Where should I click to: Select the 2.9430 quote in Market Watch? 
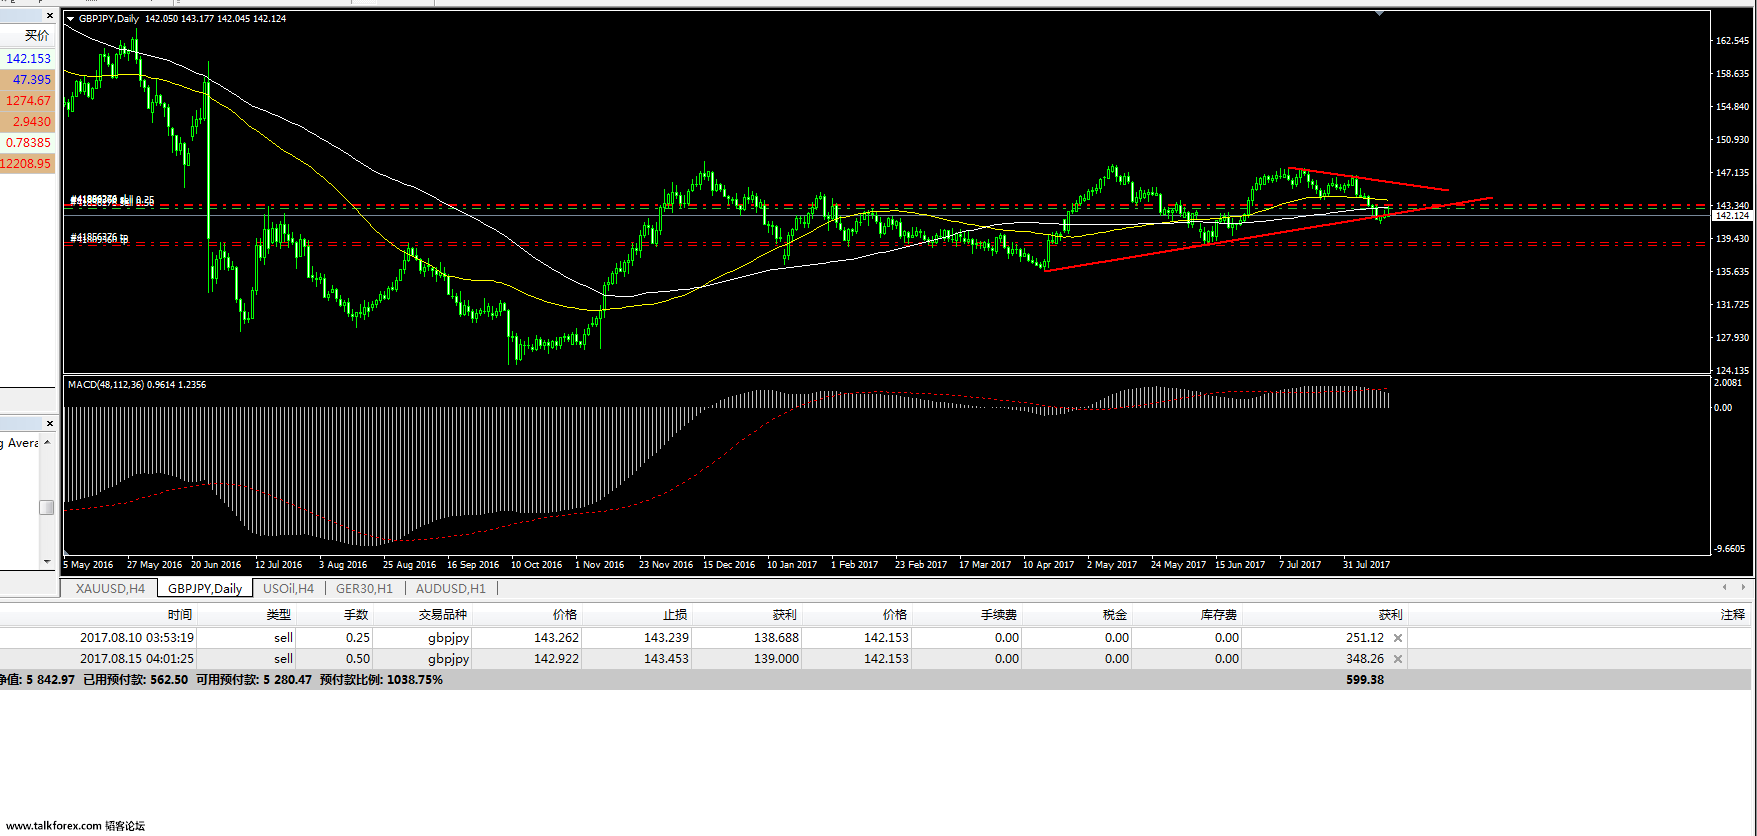click(x=28, y=122)
